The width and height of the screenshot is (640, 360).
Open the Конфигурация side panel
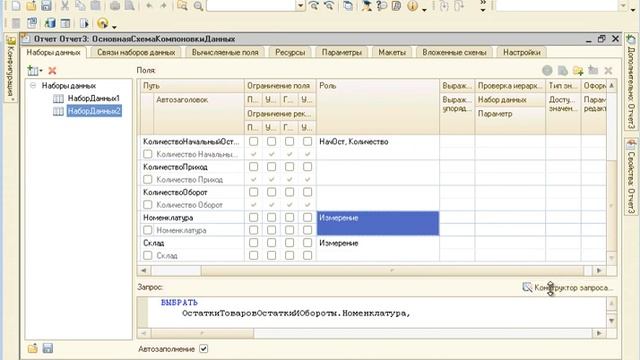tap(11, 68)
